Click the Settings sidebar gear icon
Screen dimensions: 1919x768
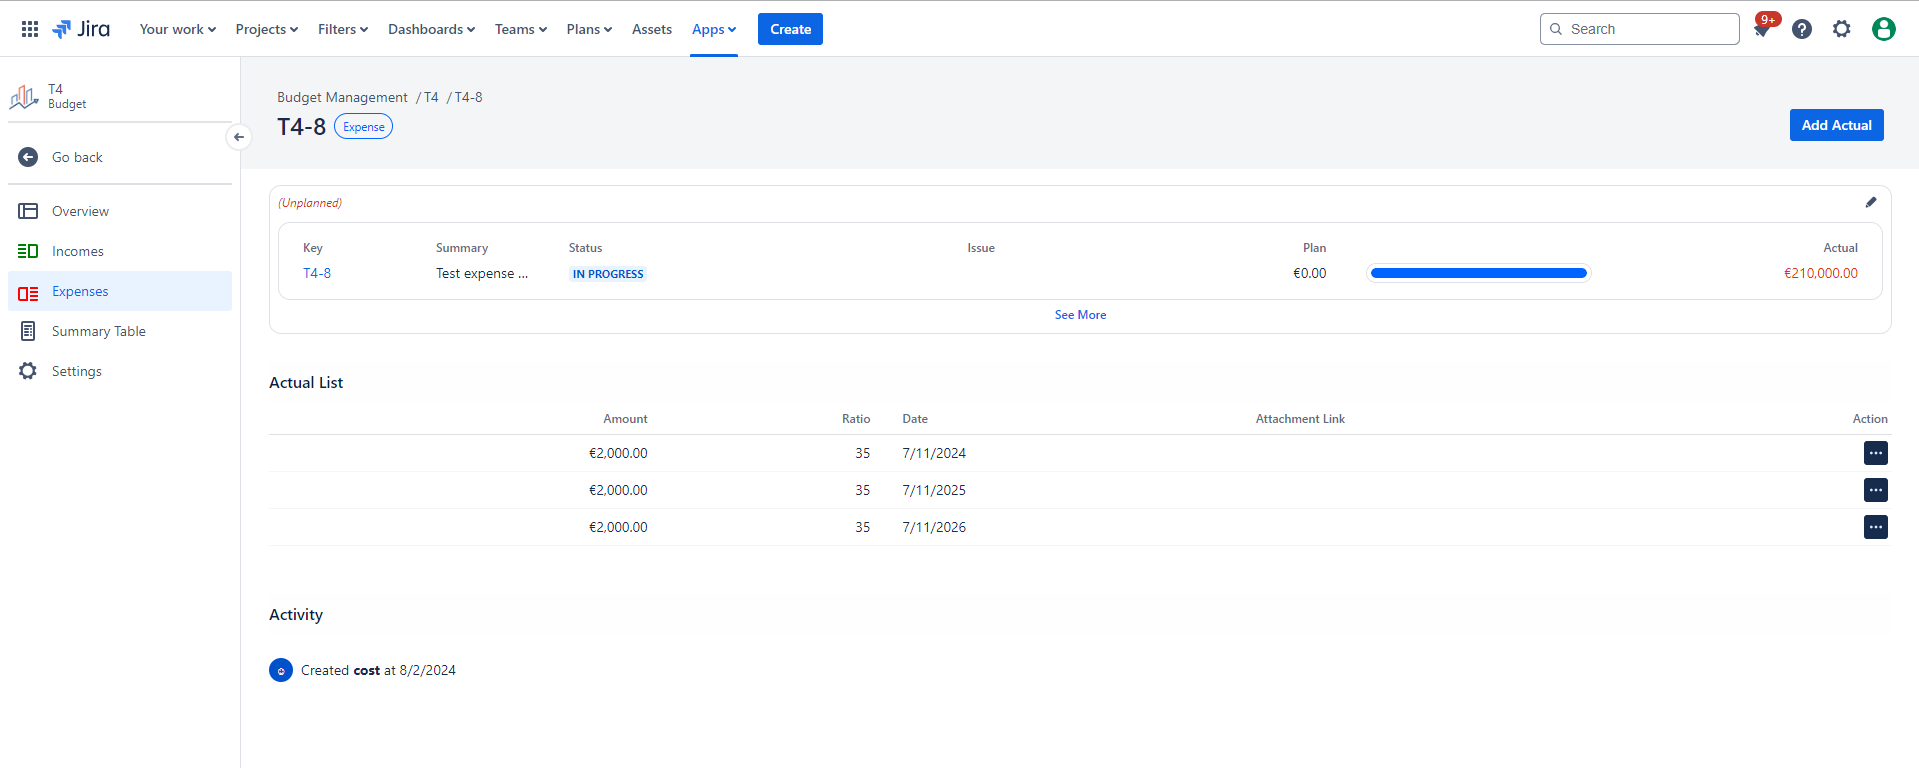[28, 371]
